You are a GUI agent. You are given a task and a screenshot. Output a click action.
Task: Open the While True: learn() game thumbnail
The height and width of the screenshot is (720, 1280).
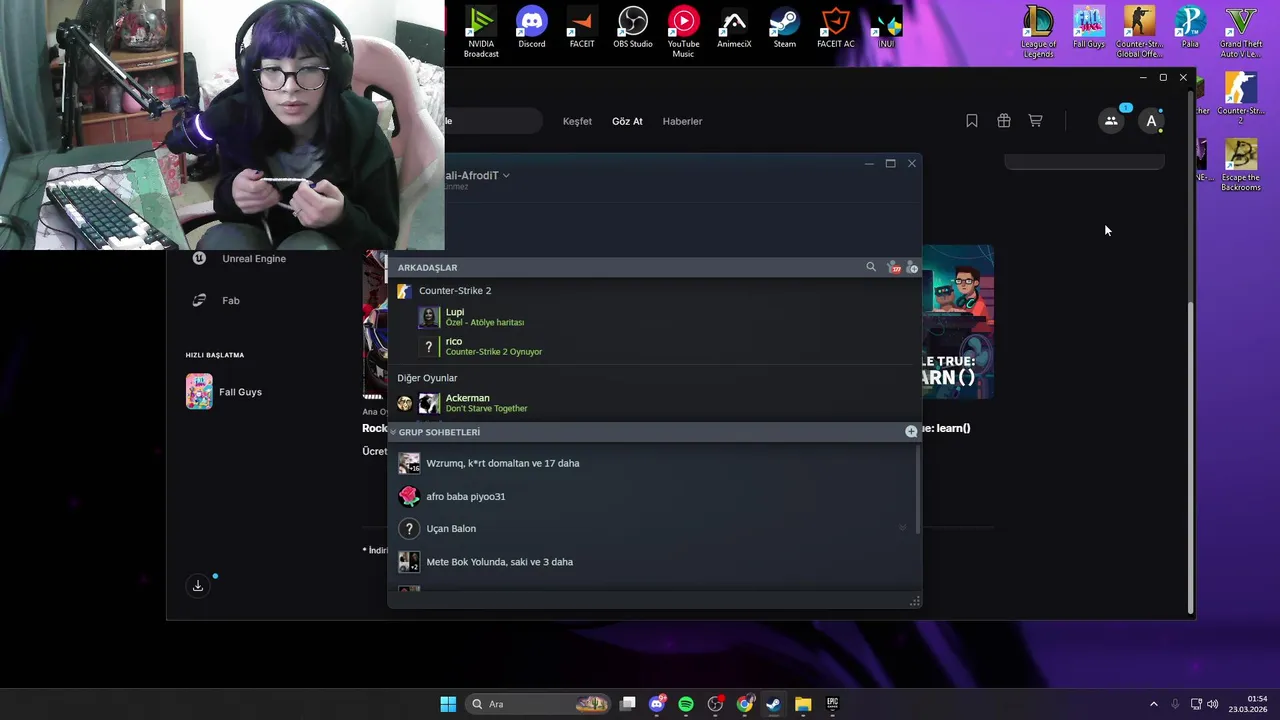pos(958,322)
